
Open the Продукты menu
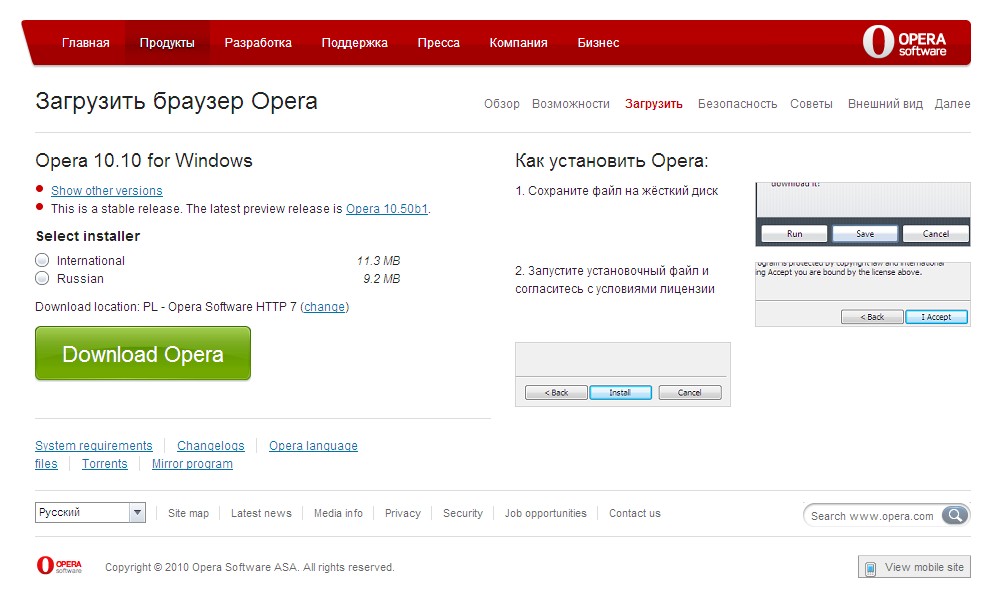click(167, 43)
